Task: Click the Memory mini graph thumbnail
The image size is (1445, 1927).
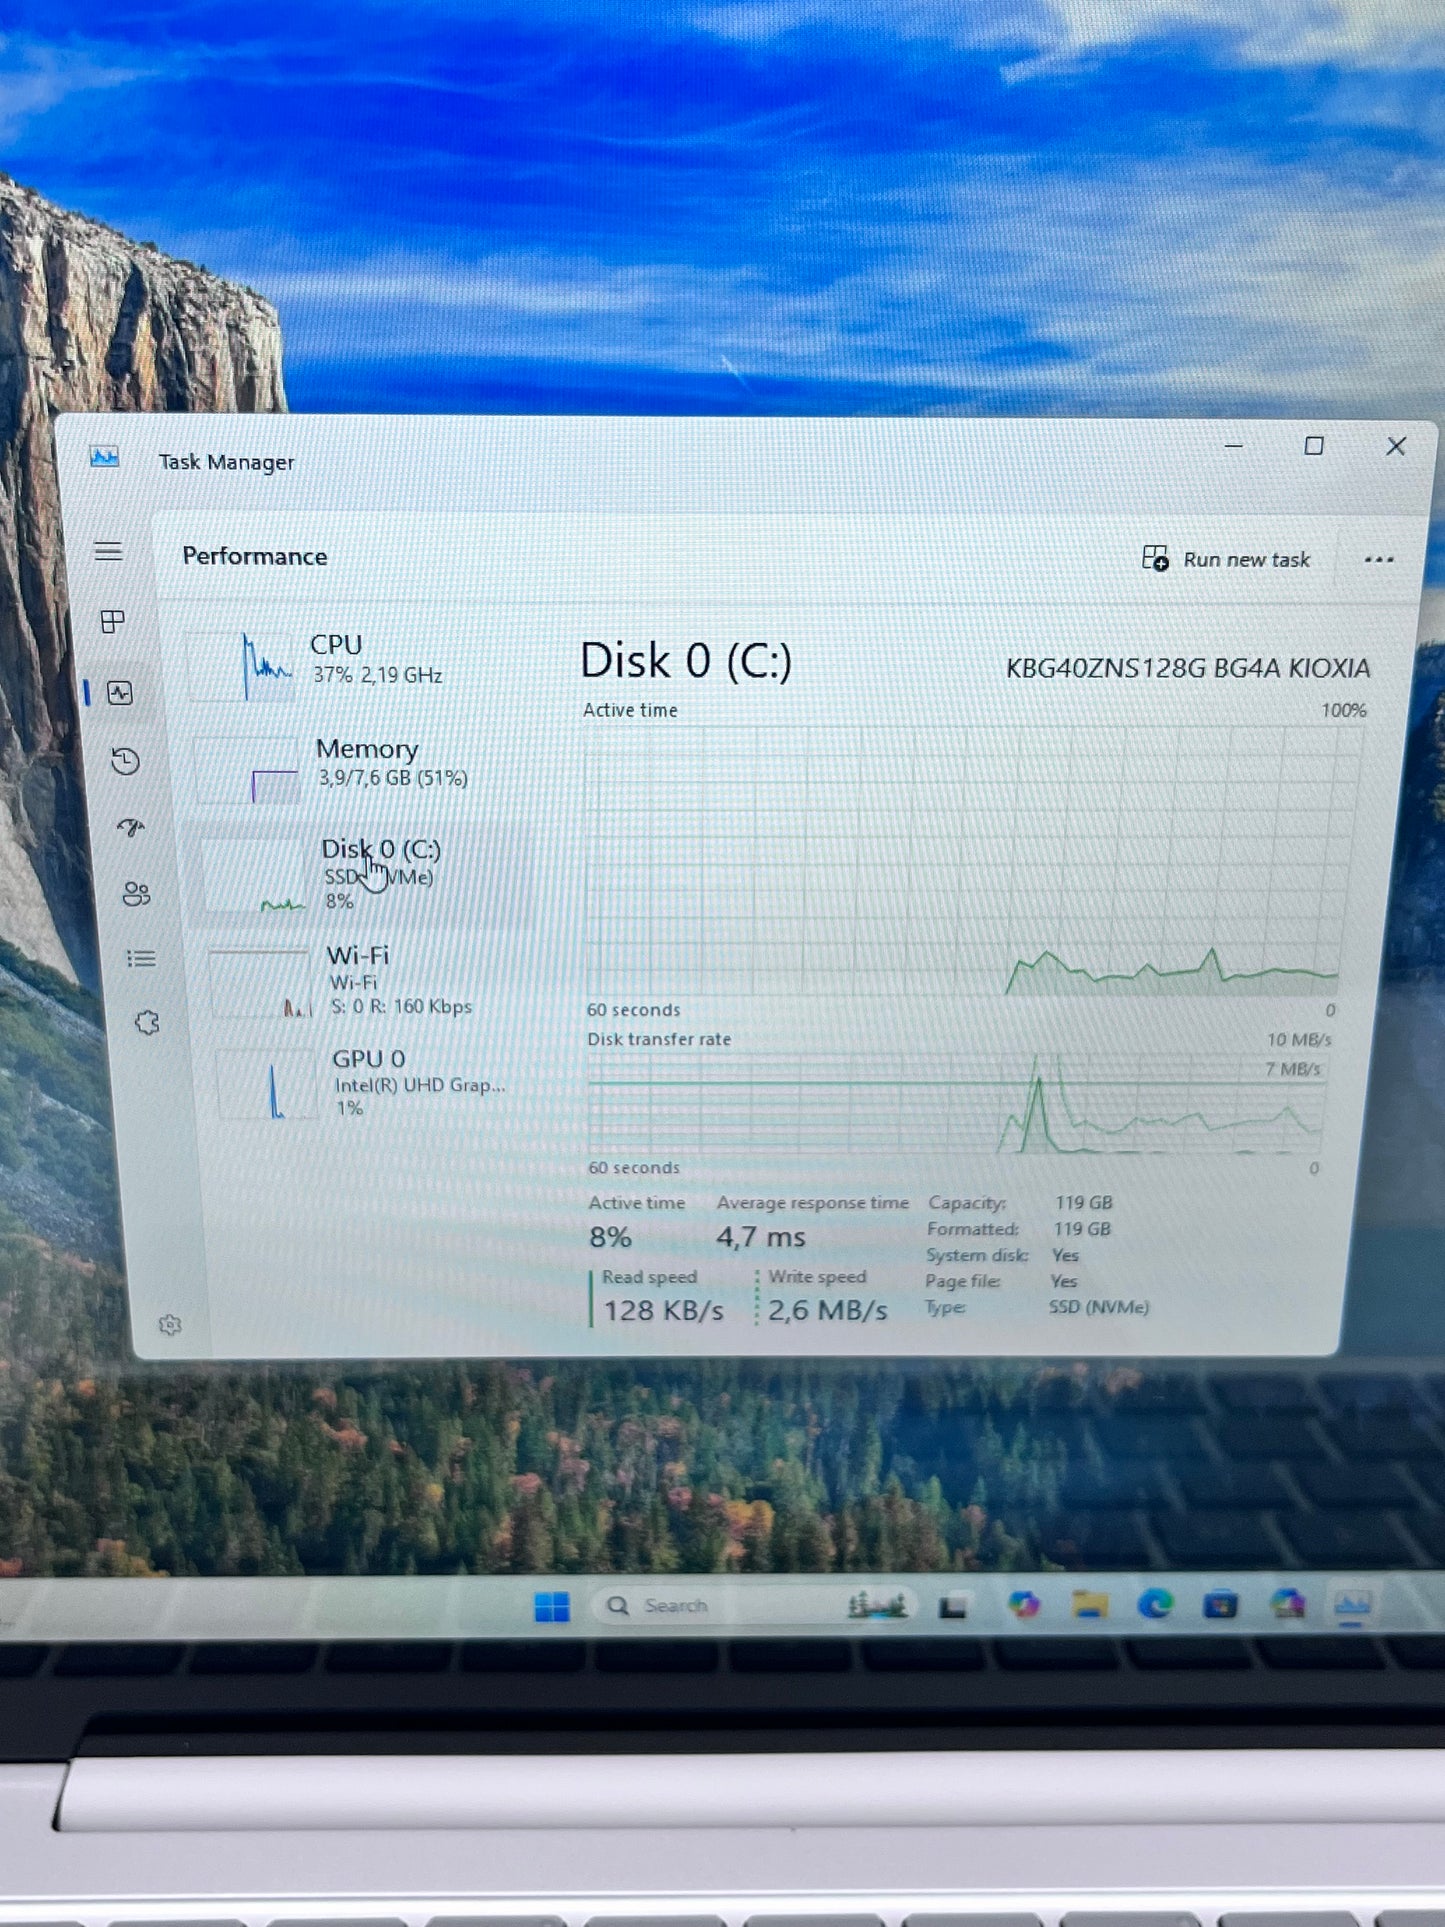Action: coord(249,770)
